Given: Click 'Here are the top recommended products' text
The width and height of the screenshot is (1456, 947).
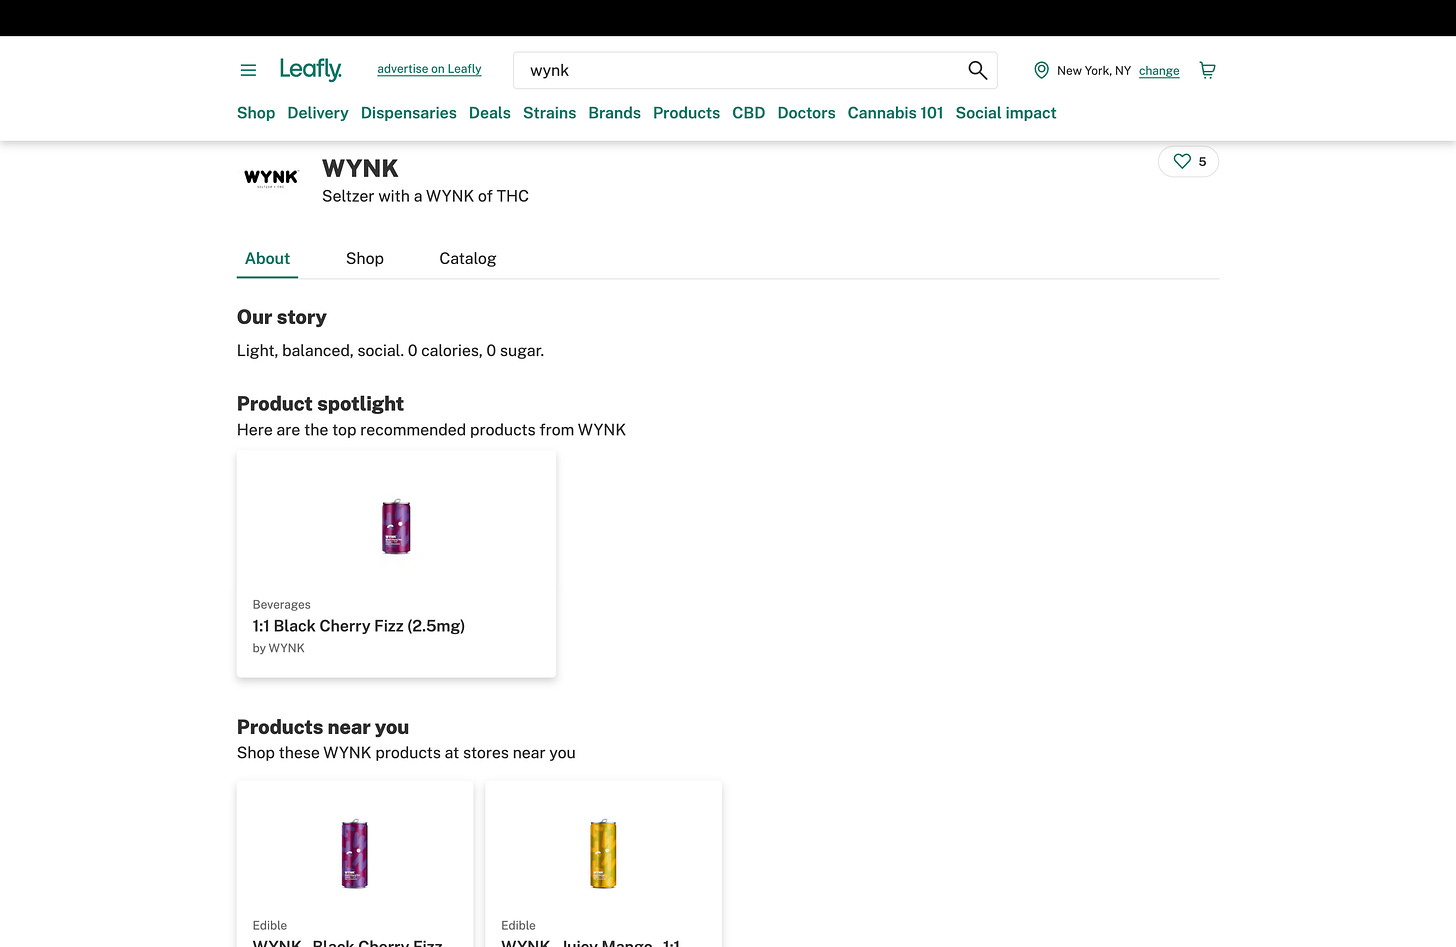Looking at the screenshot, I should point(431,430).
